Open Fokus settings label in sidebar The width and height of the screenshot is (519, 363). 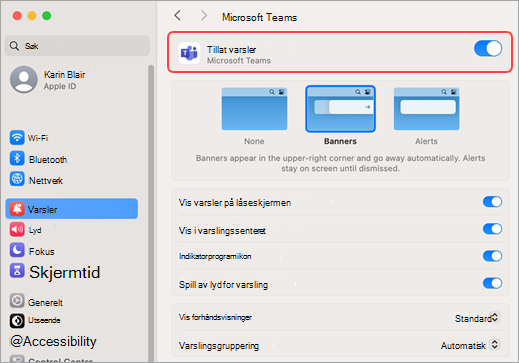[42, 251]
